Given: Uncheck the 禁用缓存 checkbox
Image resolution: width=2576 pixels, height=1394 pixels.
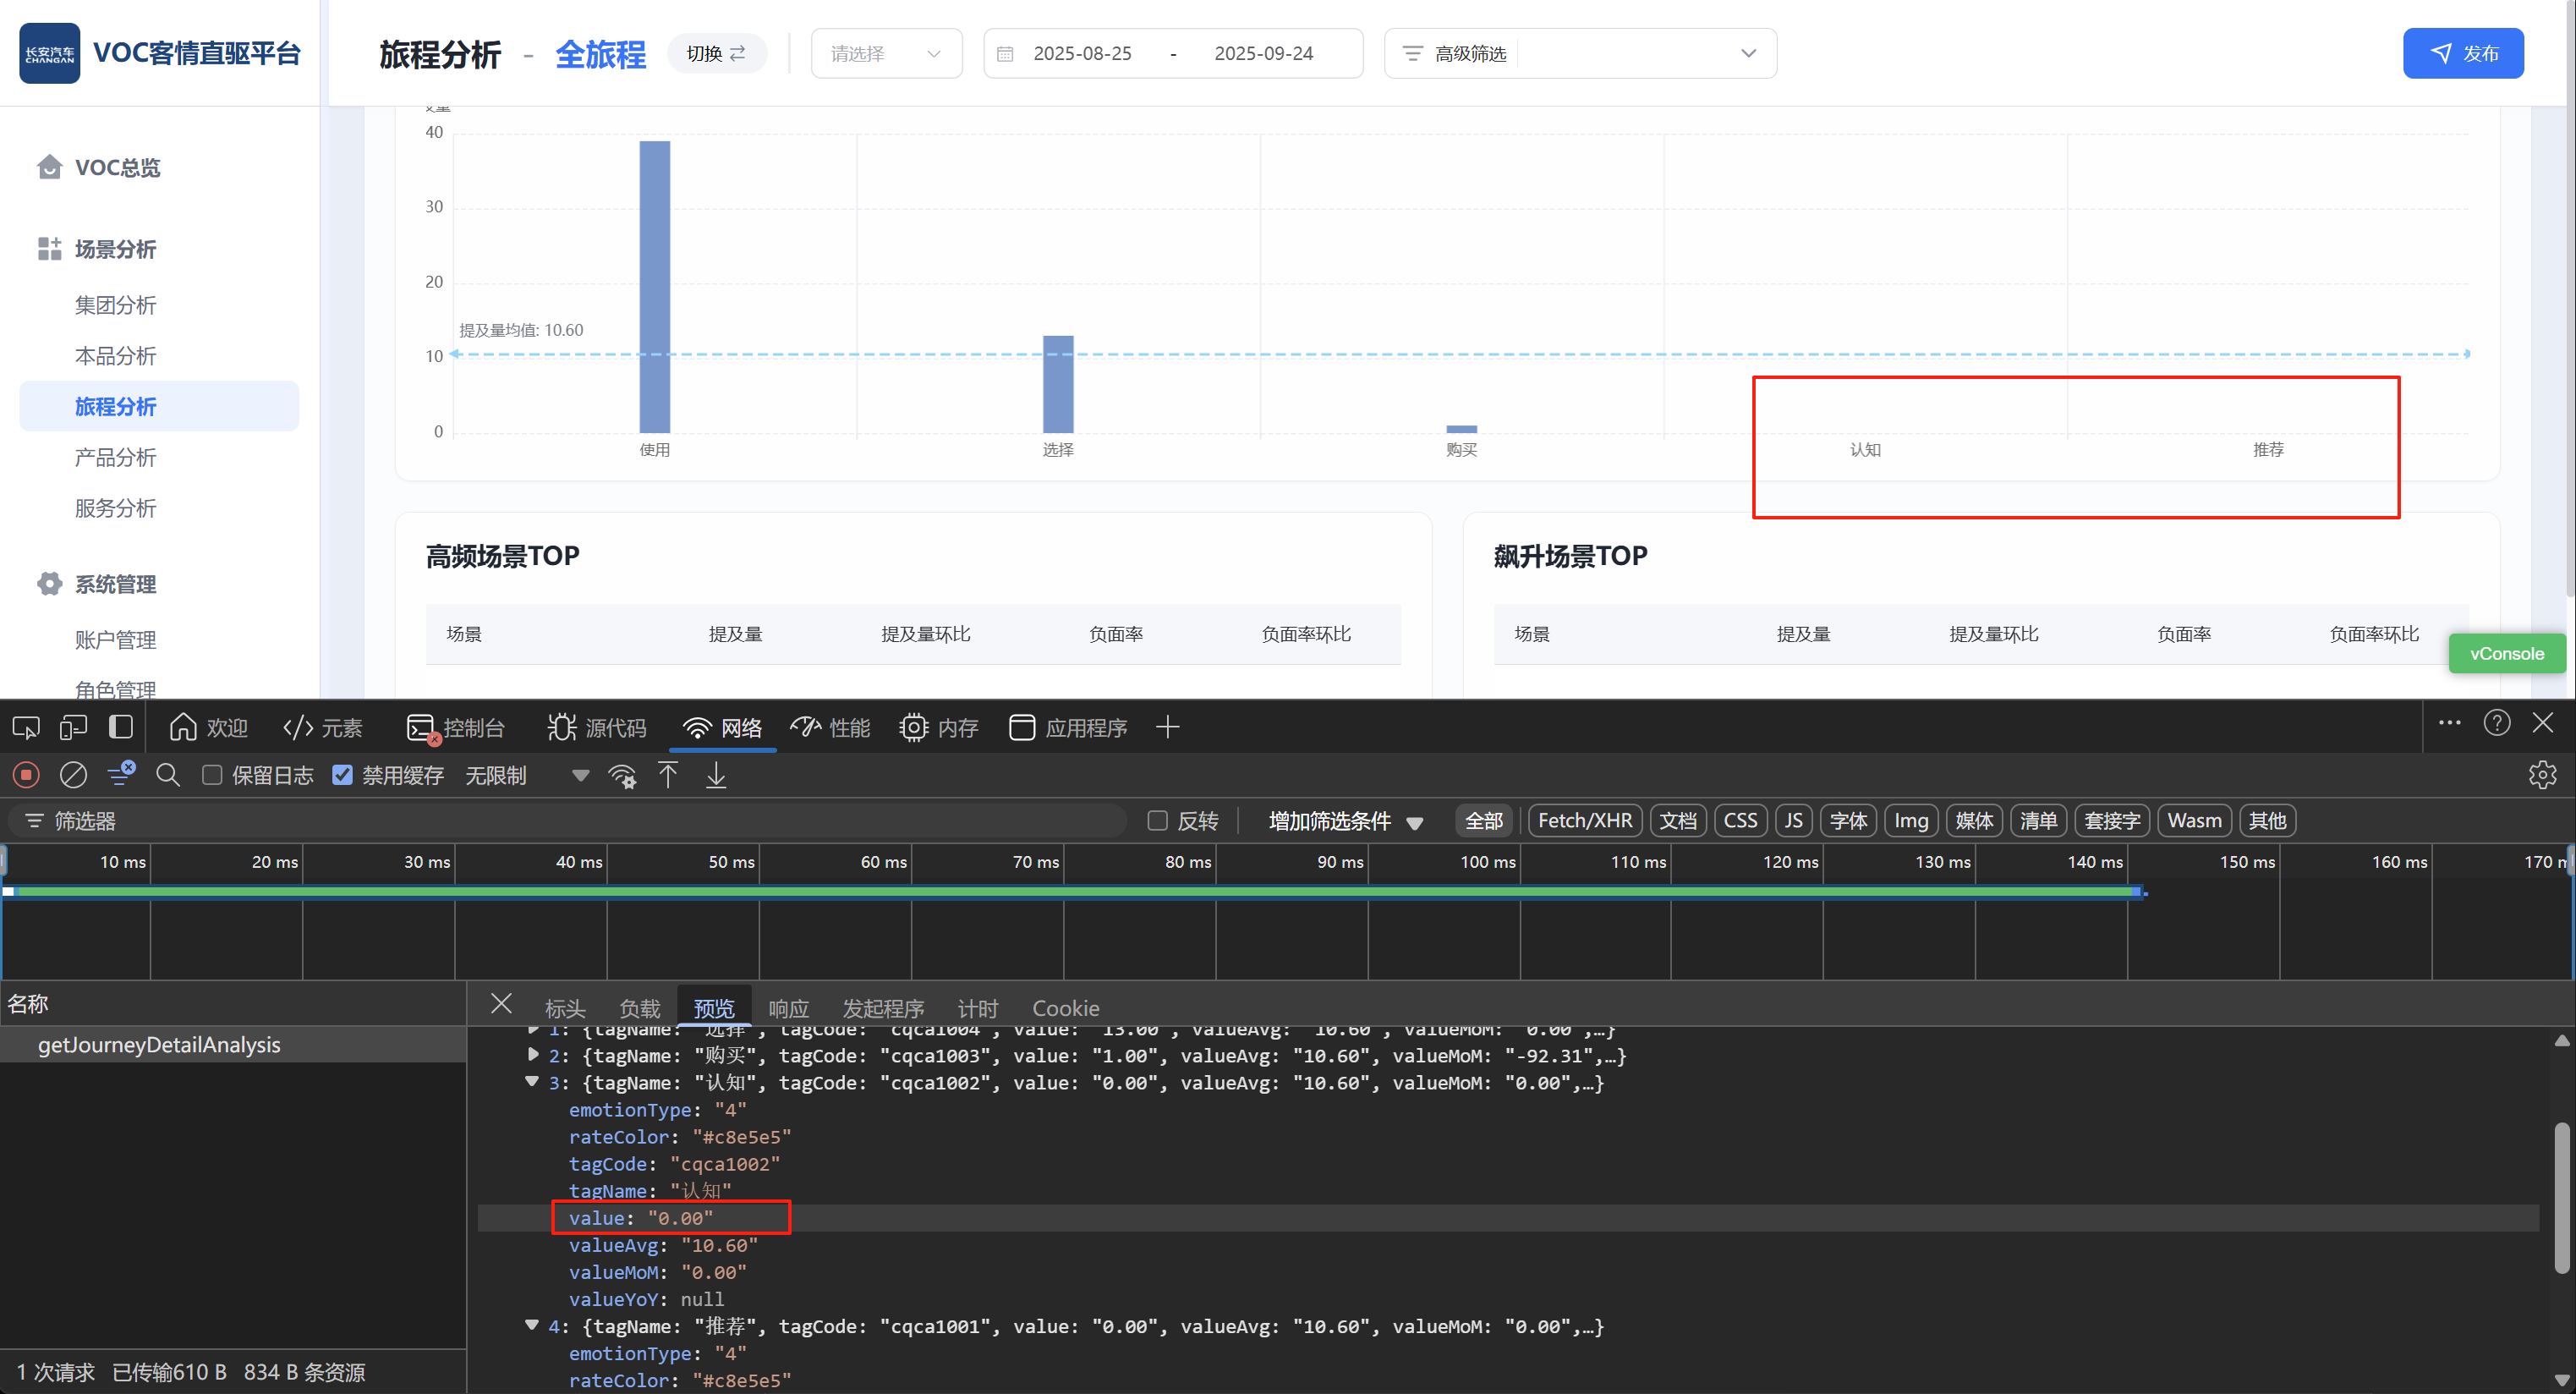Looking at the screenshot, I should coord(342,775).
